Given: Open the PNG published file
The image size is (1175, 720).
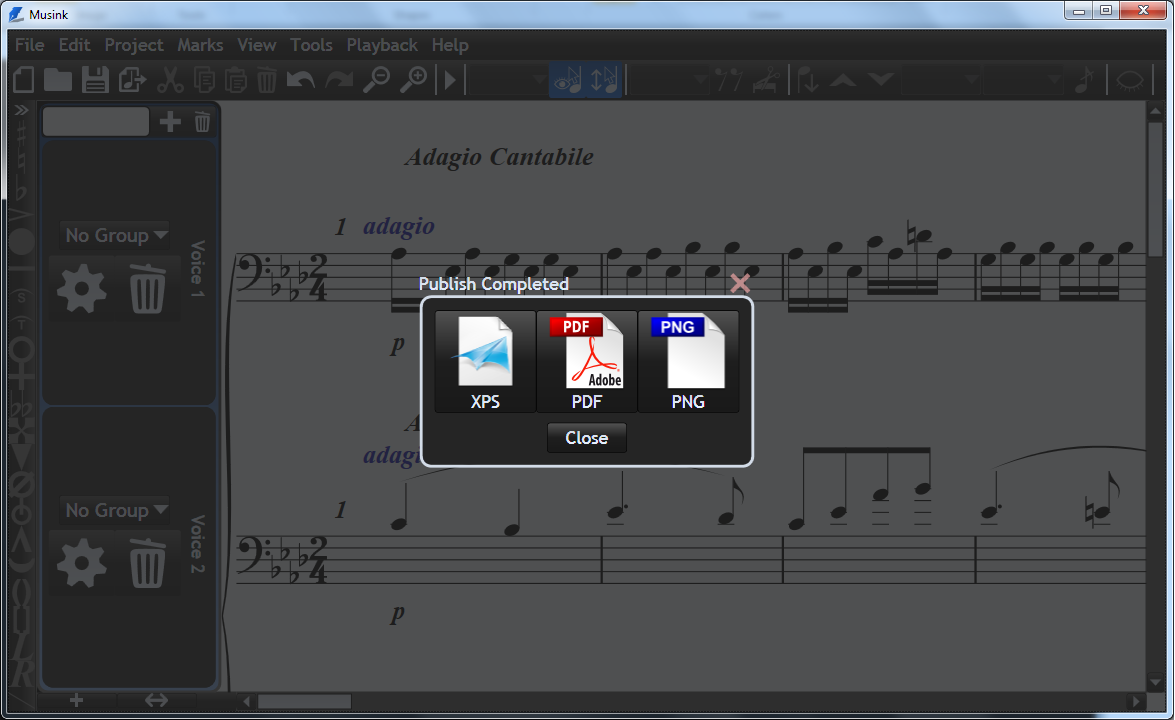Looking at the screenshot, I should coord(688,362).
